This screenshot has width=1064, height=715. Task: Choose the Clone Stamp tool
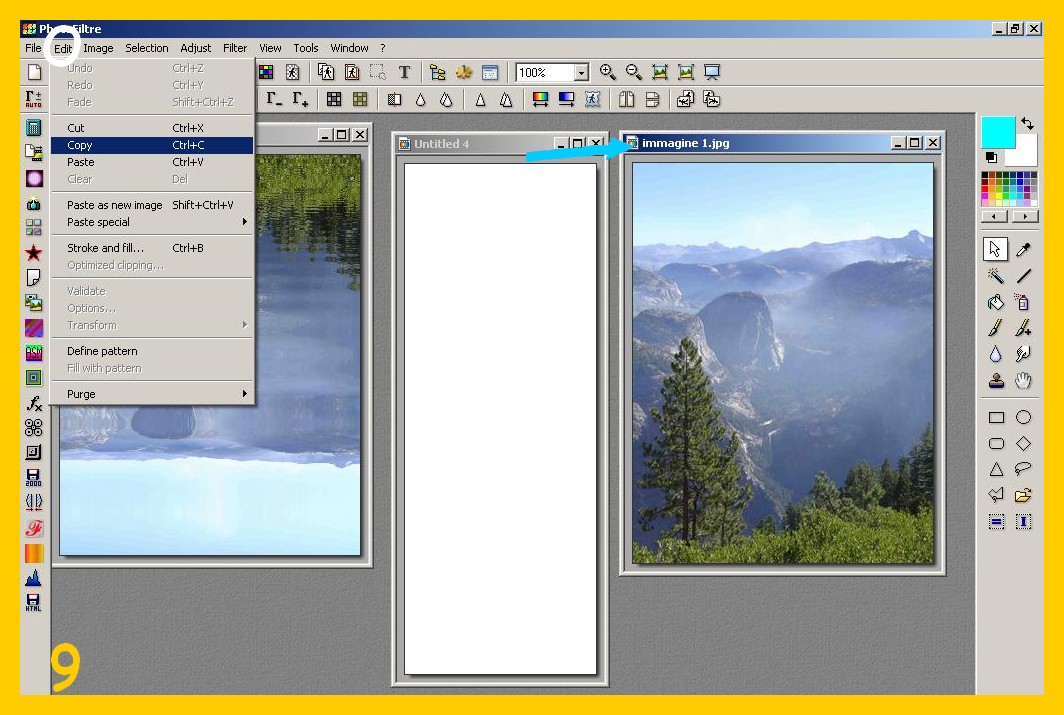pyautogui.click(x=996, y=380)
